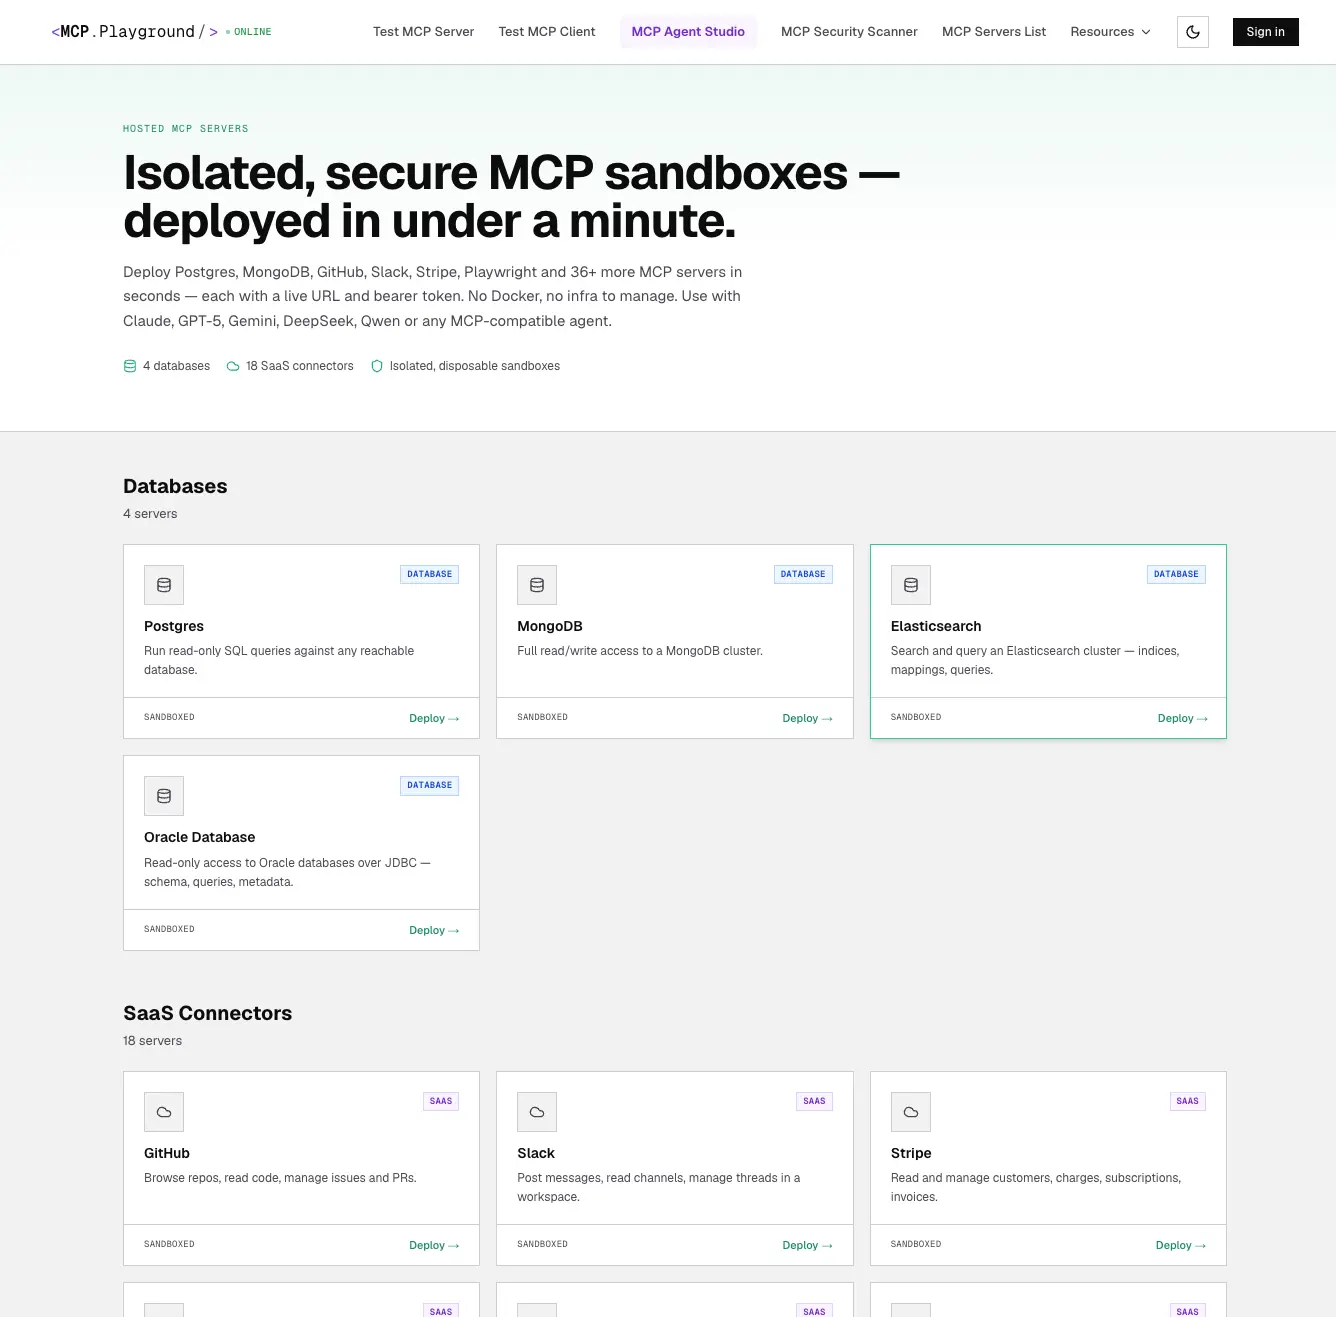
Task: Toggle dark mode with the moon icon
Action: click(x=1193, y=32)
